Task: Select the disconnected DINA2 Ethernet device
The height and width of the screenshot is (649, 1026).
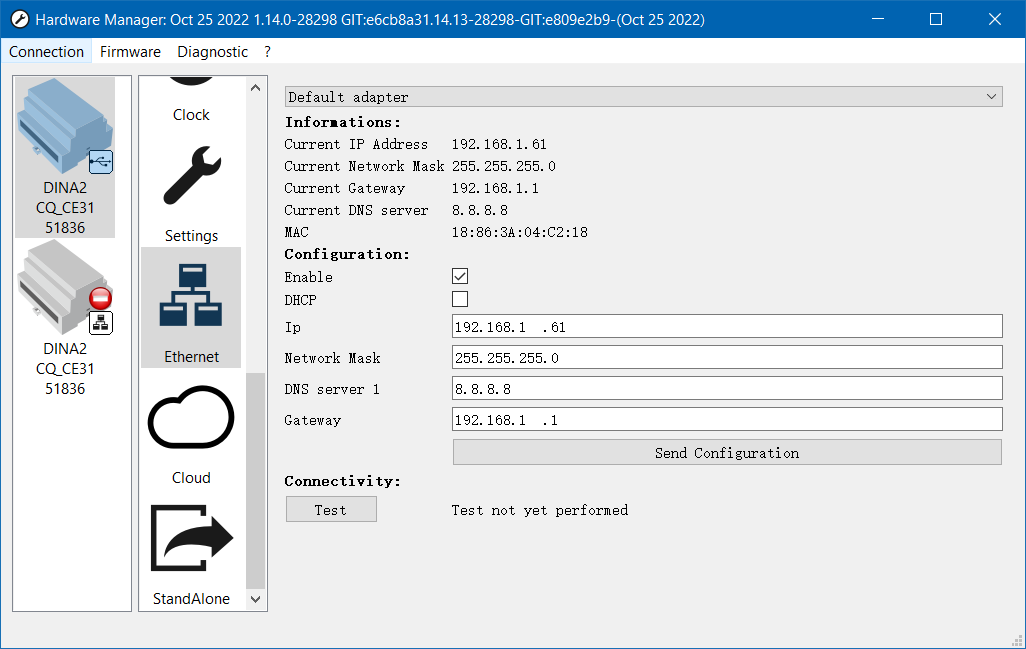Action: tap(65, 319)
